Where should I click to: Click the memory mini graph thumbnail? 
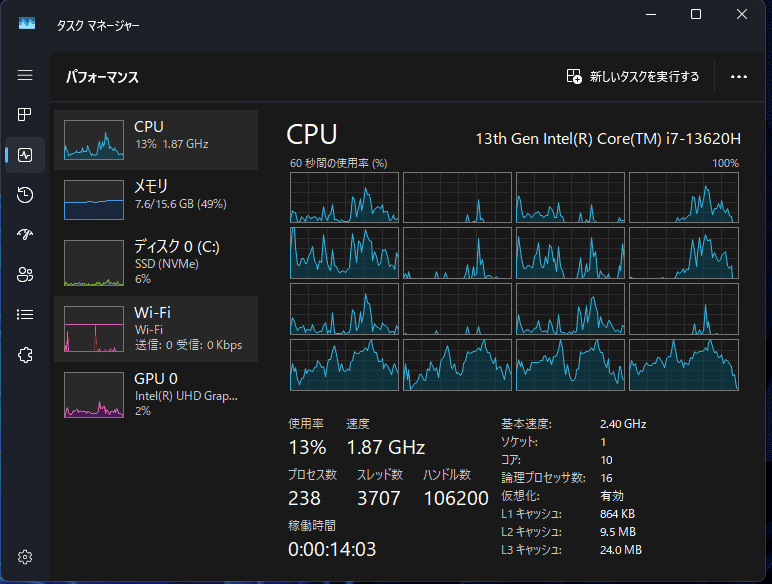point(94,199)
